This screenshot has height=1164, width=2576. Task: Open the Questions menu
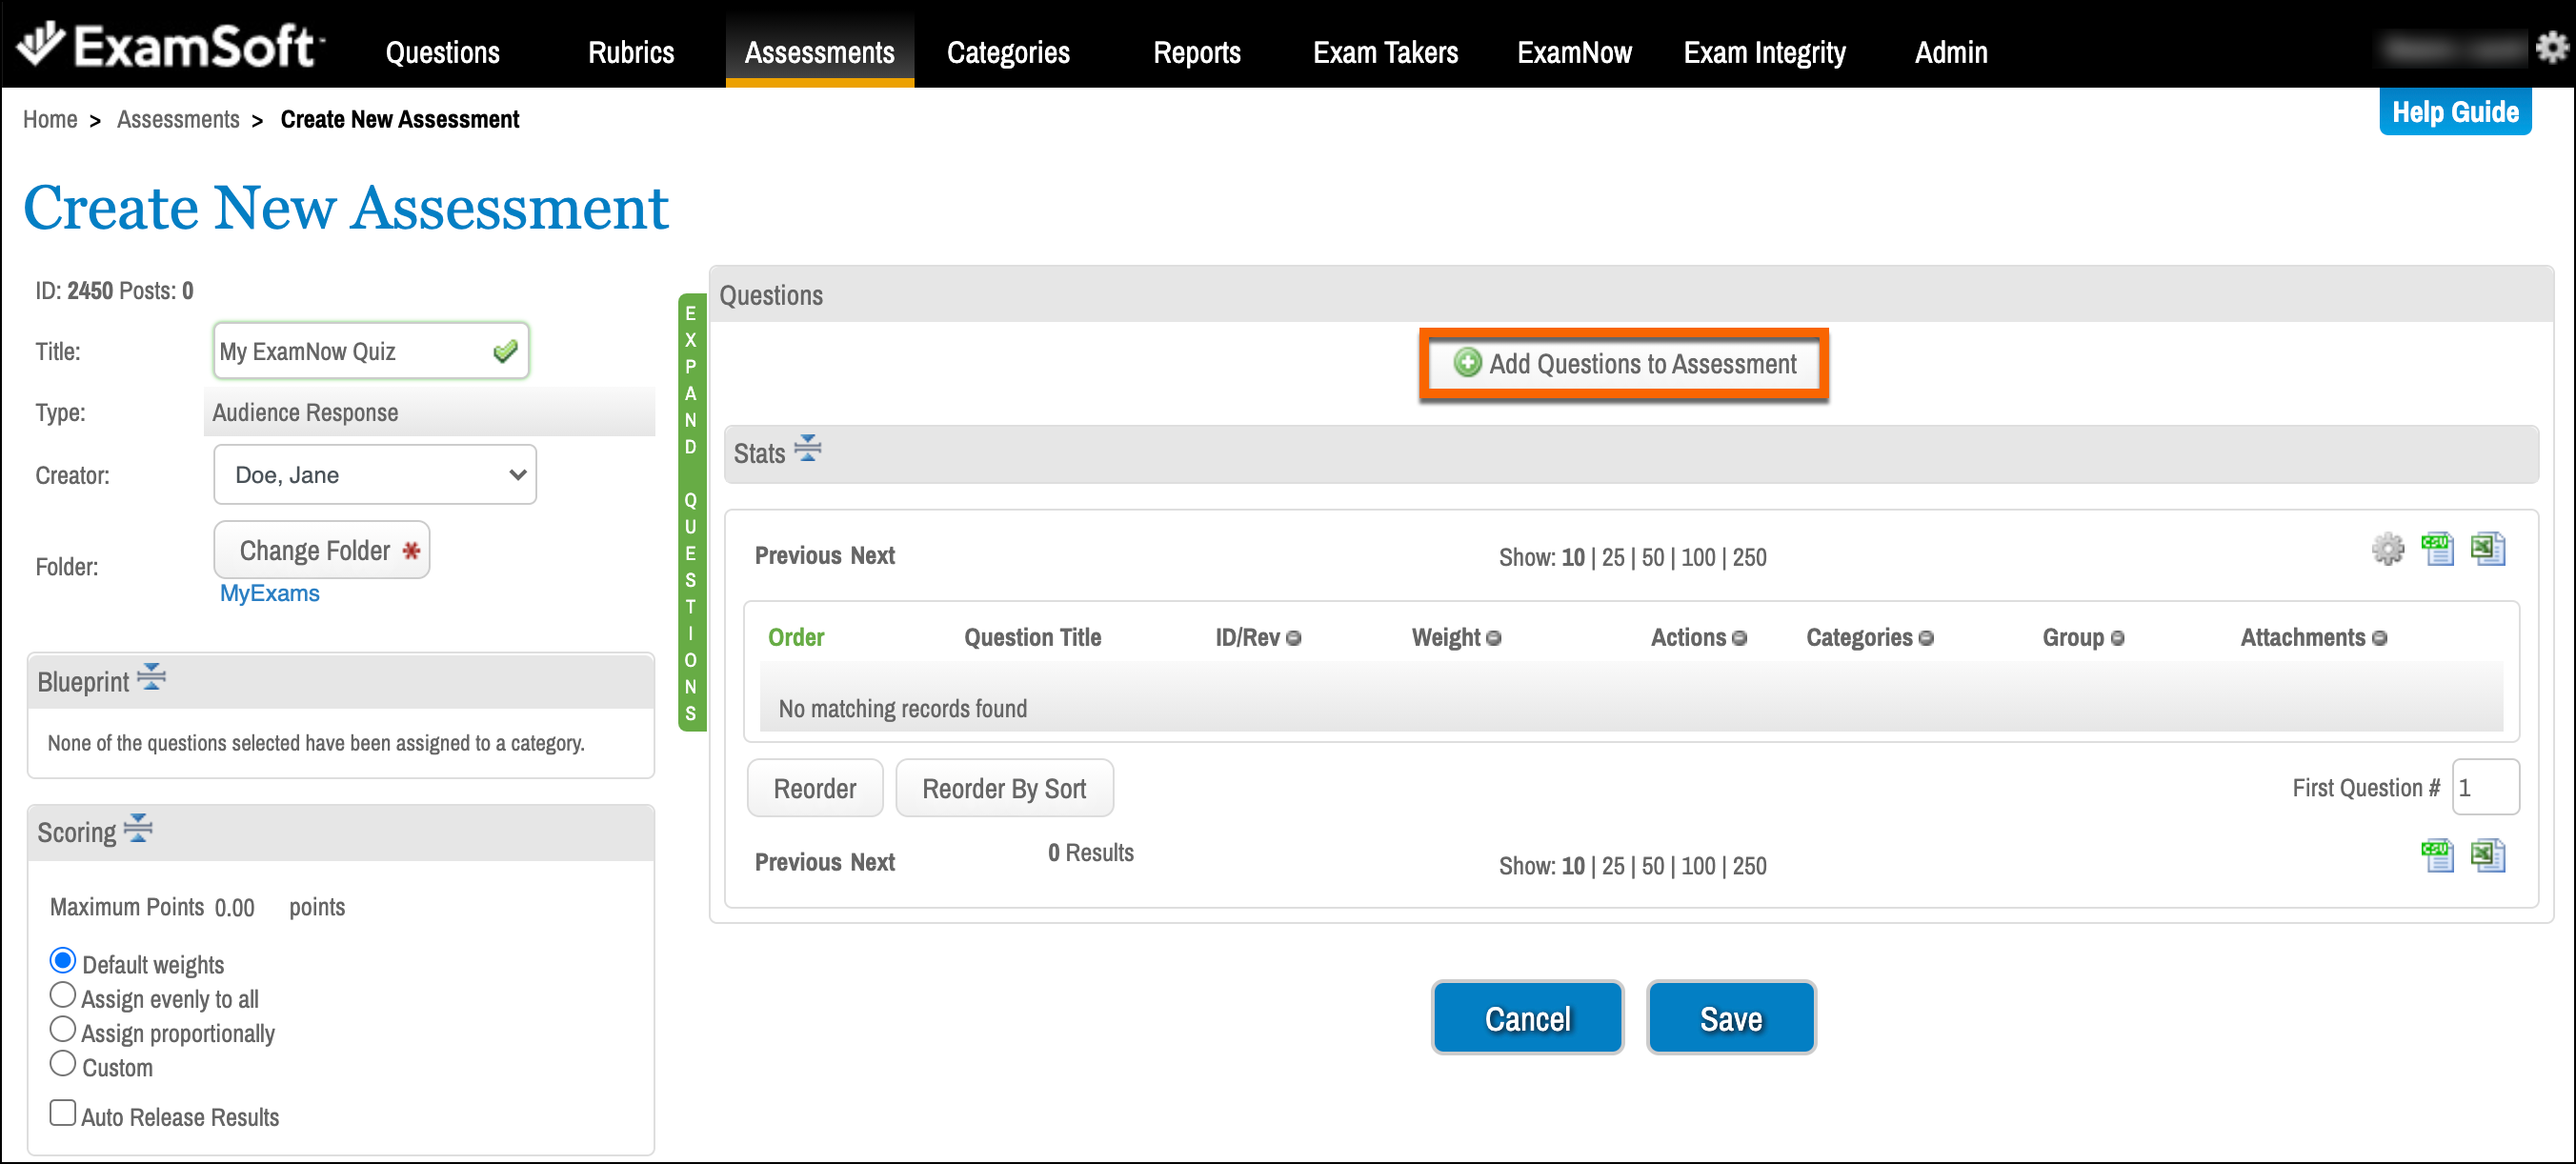(x=443, y=52)
